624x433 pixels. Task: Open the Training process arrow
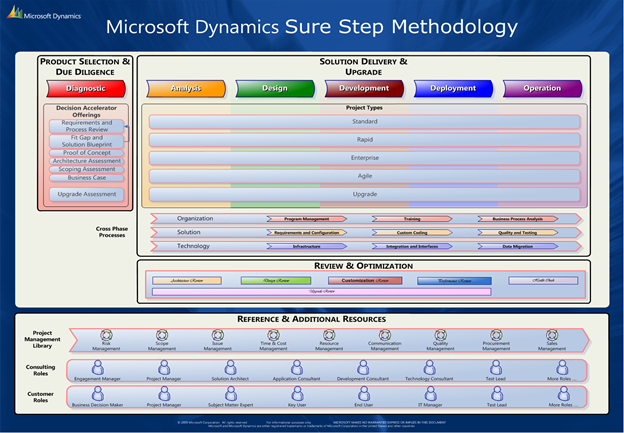(412, 219)
